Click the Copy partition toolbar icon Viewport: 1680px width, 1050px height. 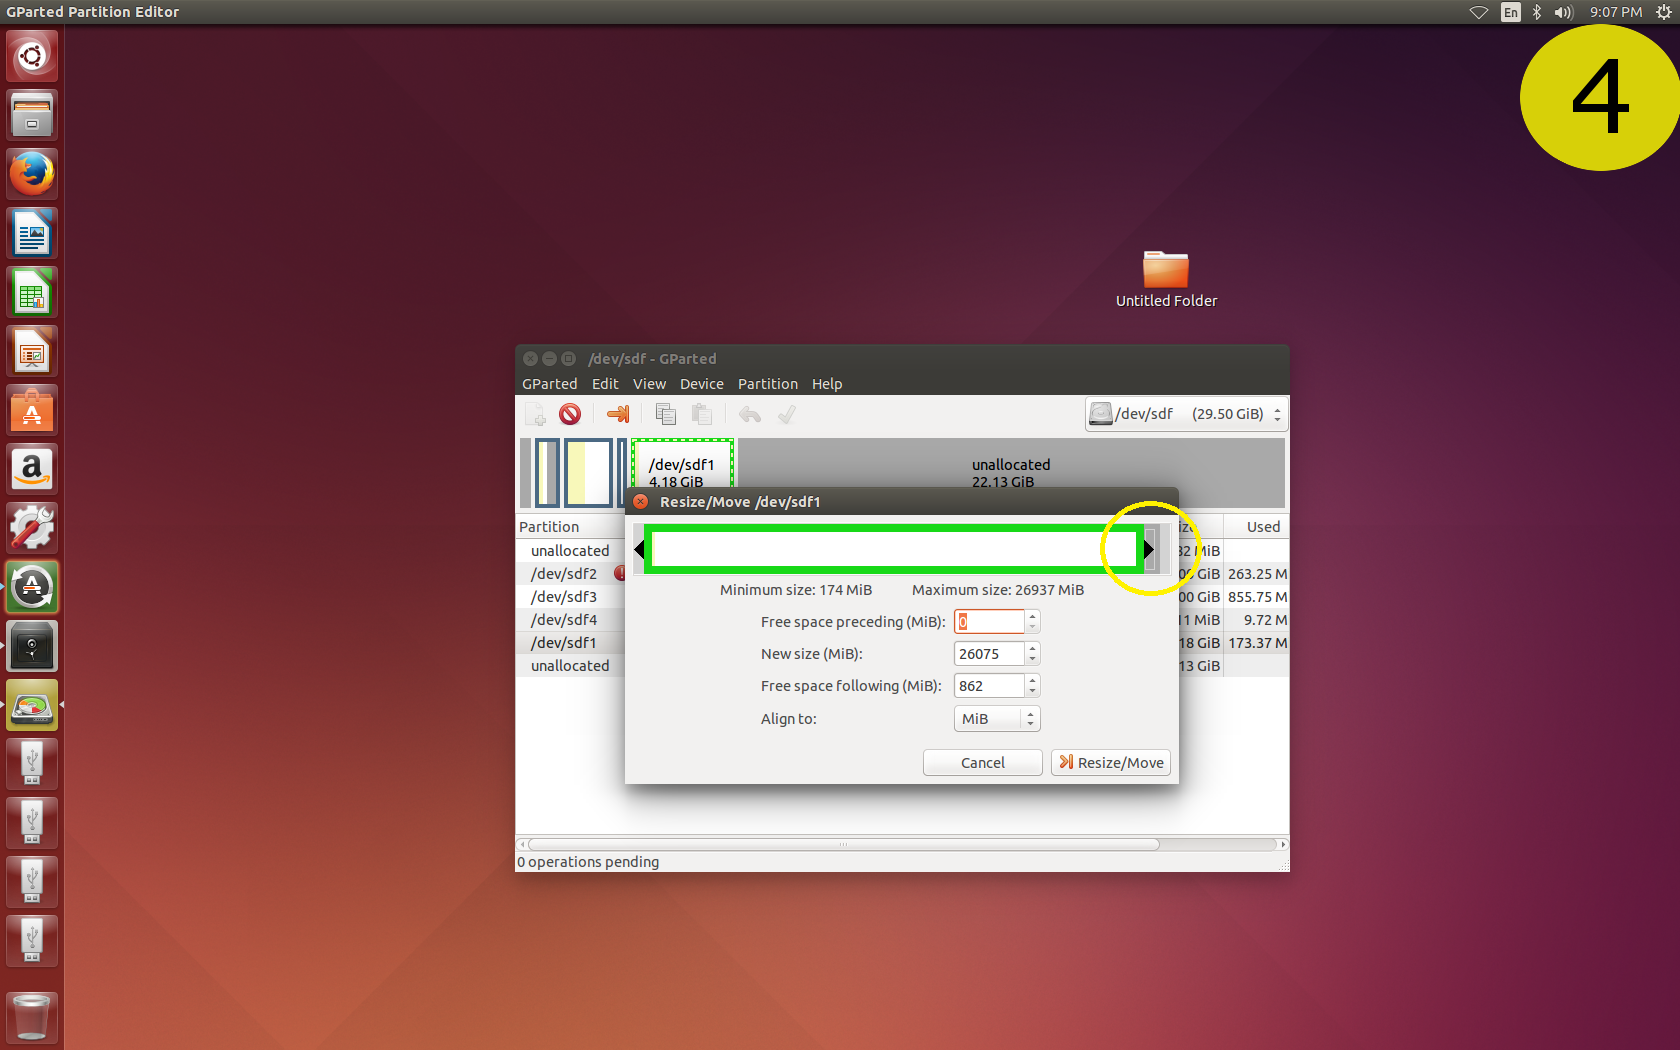click(666, 414)
